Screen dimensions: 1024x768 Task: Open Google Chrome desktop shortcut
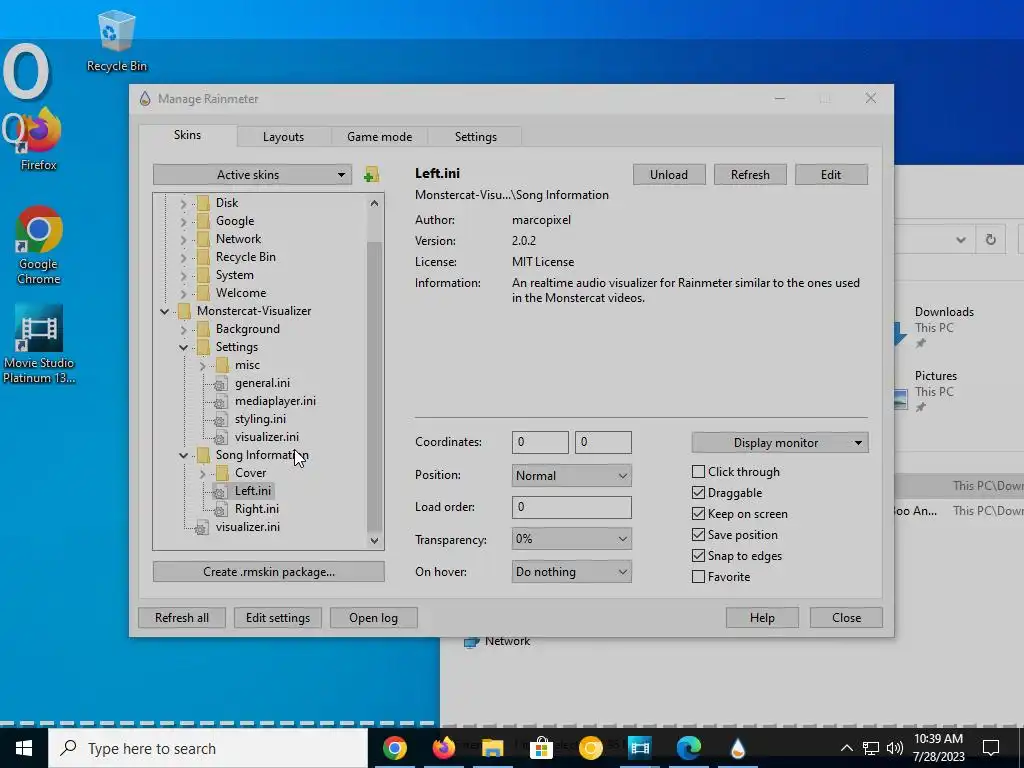[39, 245]
